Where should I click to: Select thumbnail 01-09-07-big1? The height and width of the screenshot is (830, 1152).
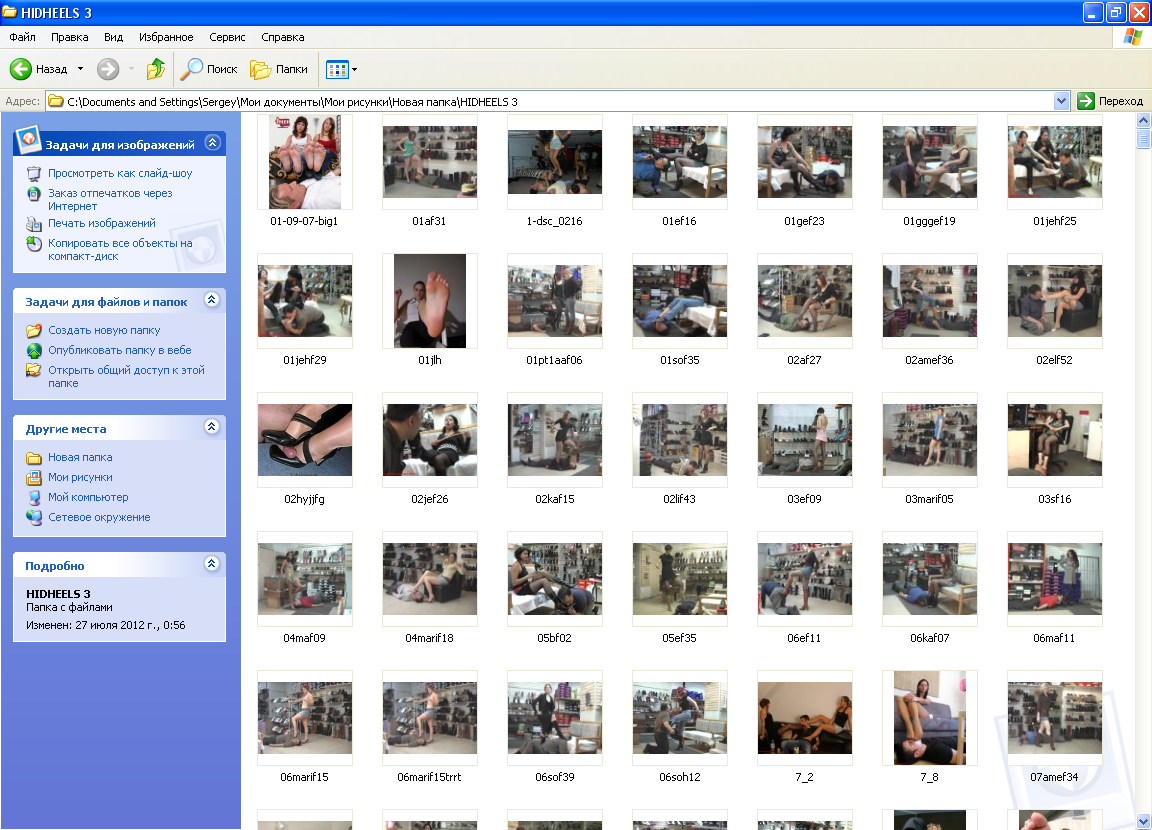click(305, 162)
